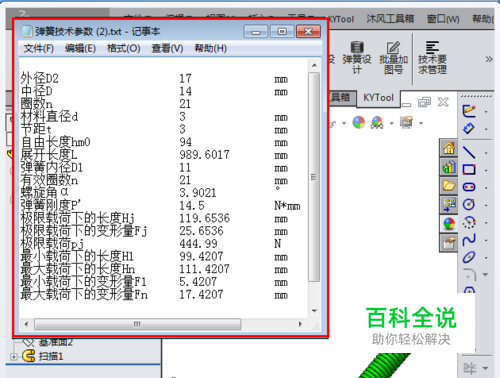This screenshot has height=378, width=500.
Task: Open dropdown arrow beside Spline tool
Action: tap(486, 240)
